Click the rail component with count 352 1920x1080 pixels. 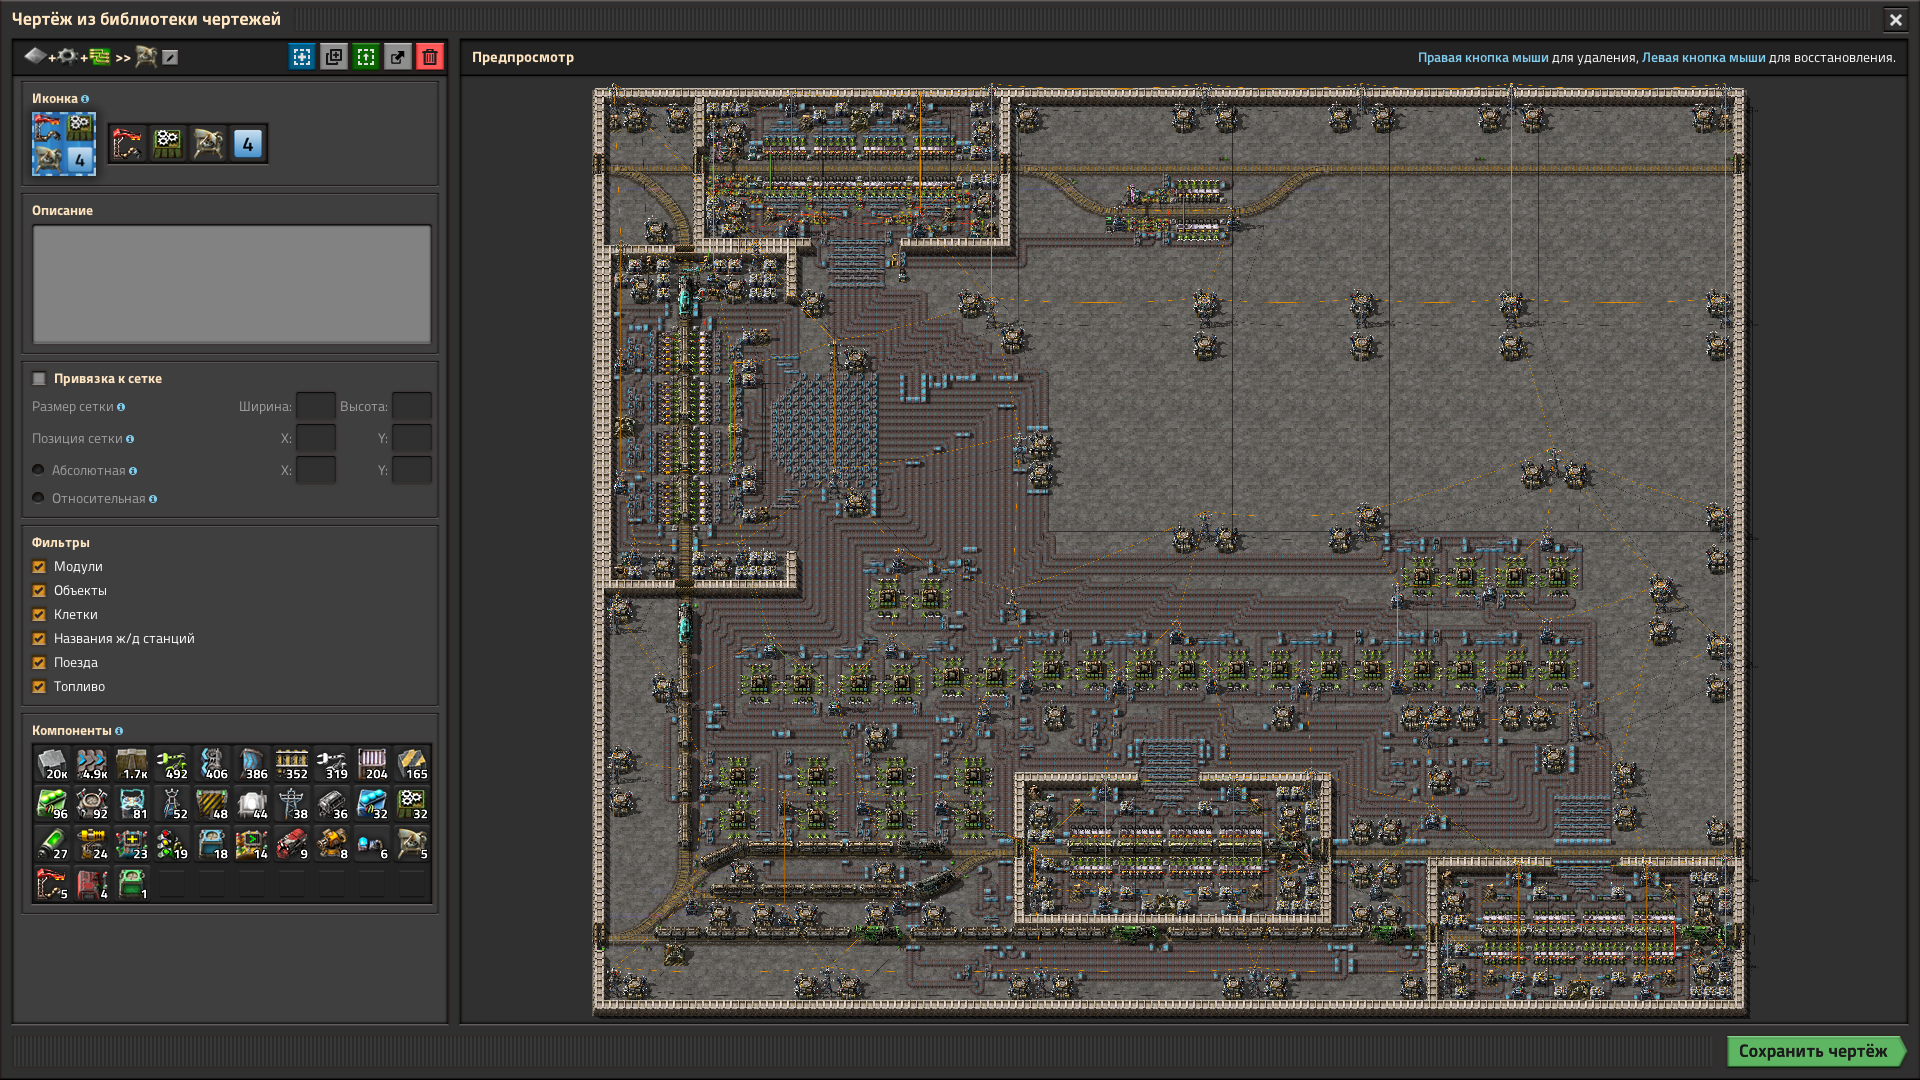[x=292, y=764]
